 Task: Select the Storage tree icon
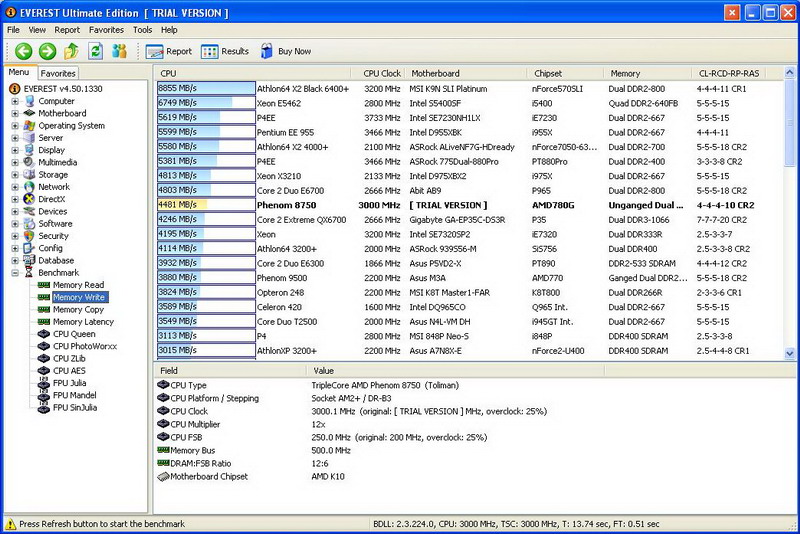[30, 174]
